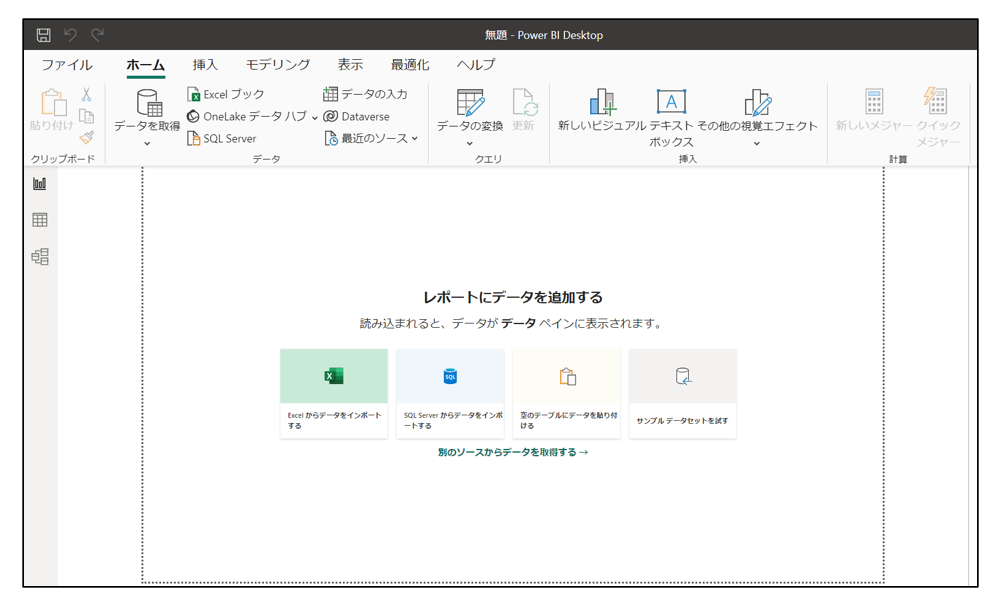Image resolution: width=1000 pixels, height=608 pixels.
Task: Expand the データの変換 dropdown arrow
Action: coord(469,144)
